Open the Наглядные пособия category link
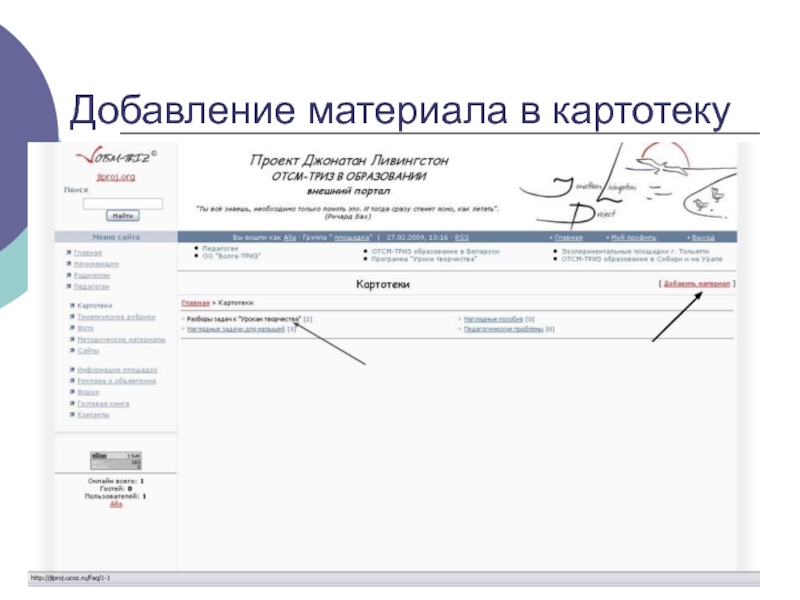 tap(493, 319)
